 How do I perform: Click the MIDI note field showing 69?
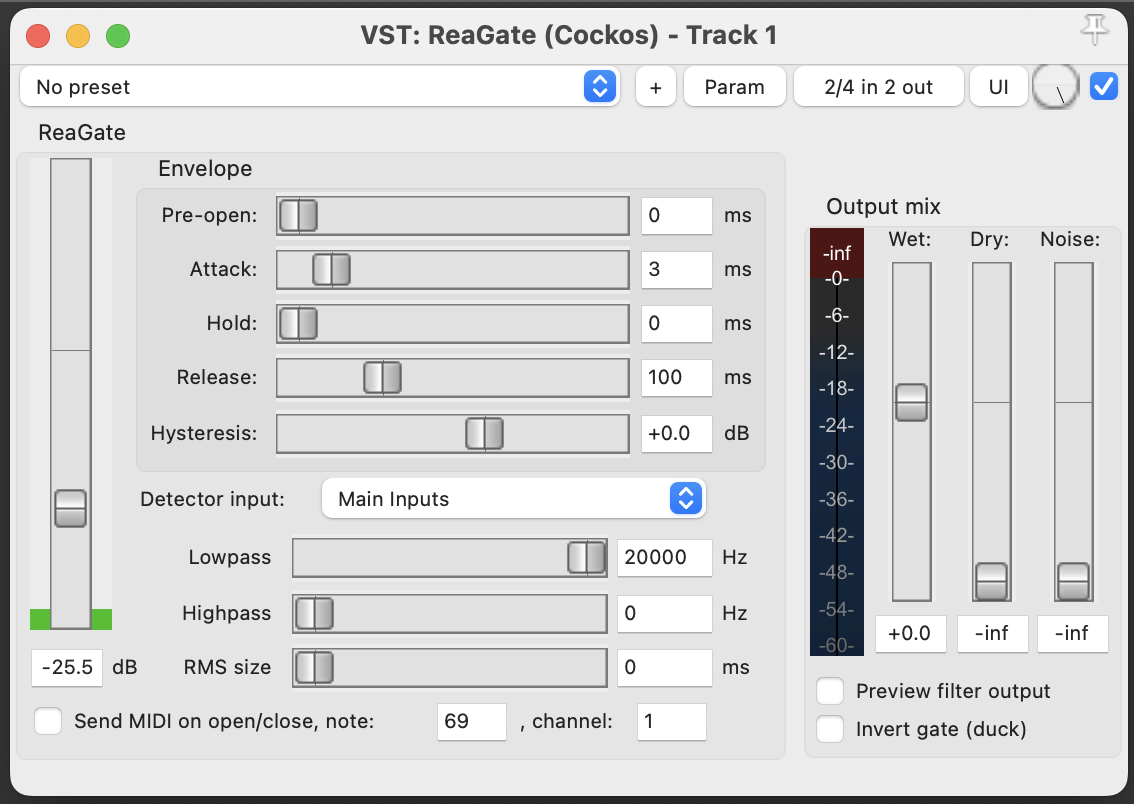tap(472, 722)
